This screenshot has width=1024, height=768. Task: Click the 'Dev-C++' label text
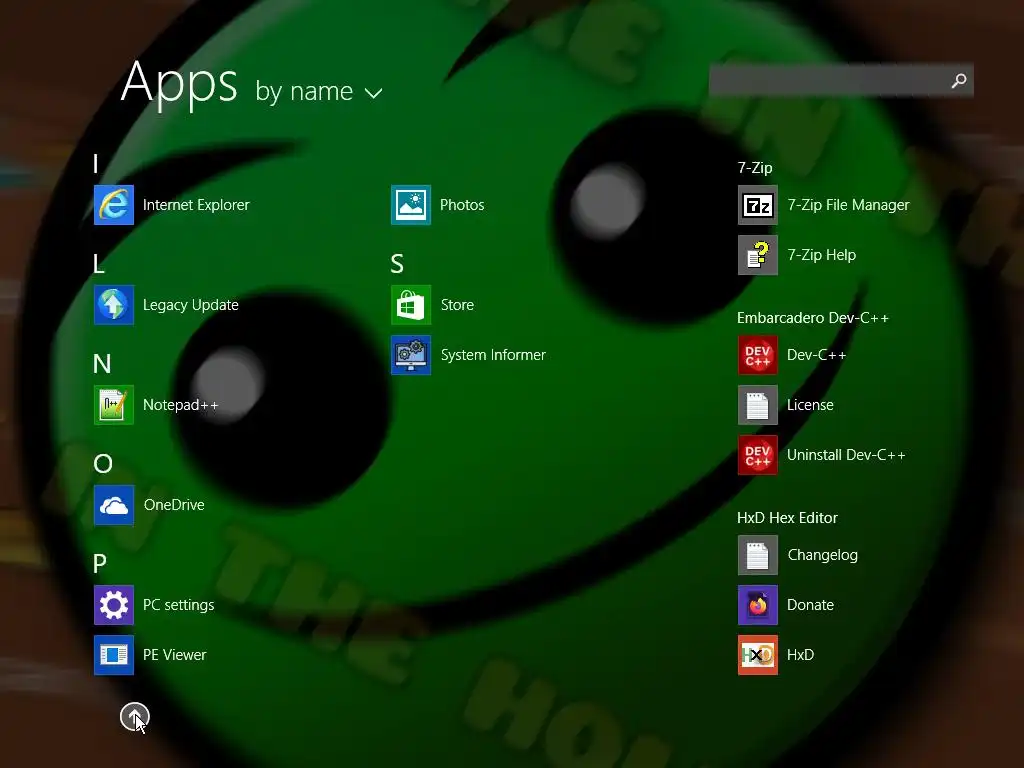[816, 355]
